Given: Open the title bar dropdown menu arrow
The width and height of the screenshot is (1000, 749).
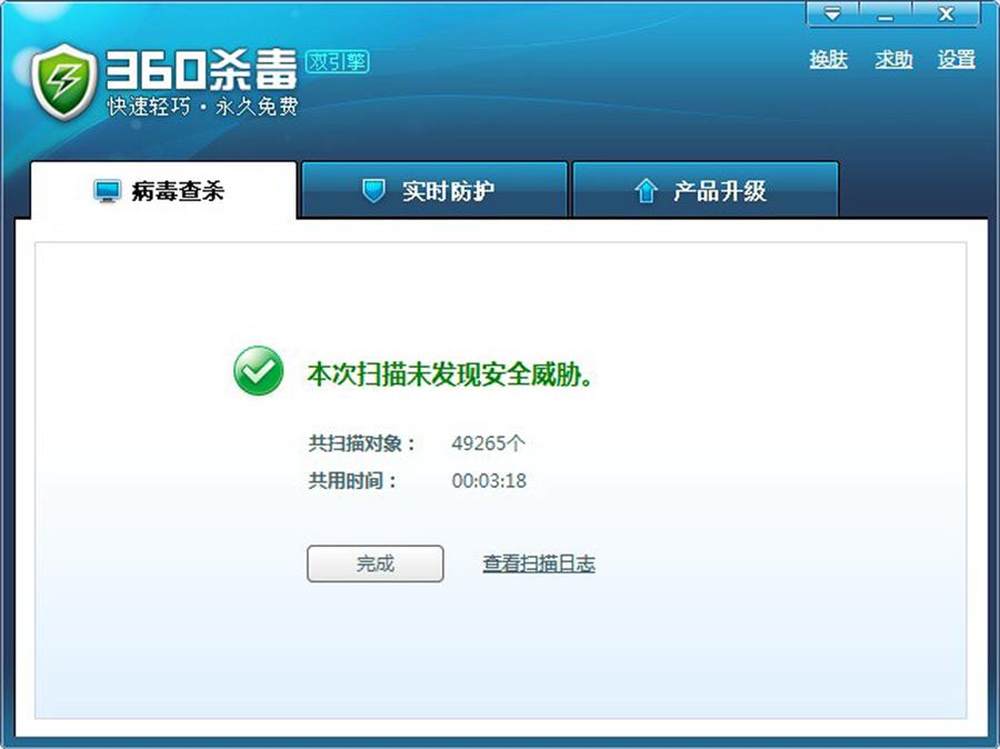Looking at the screenshot, I should point(833,14).
